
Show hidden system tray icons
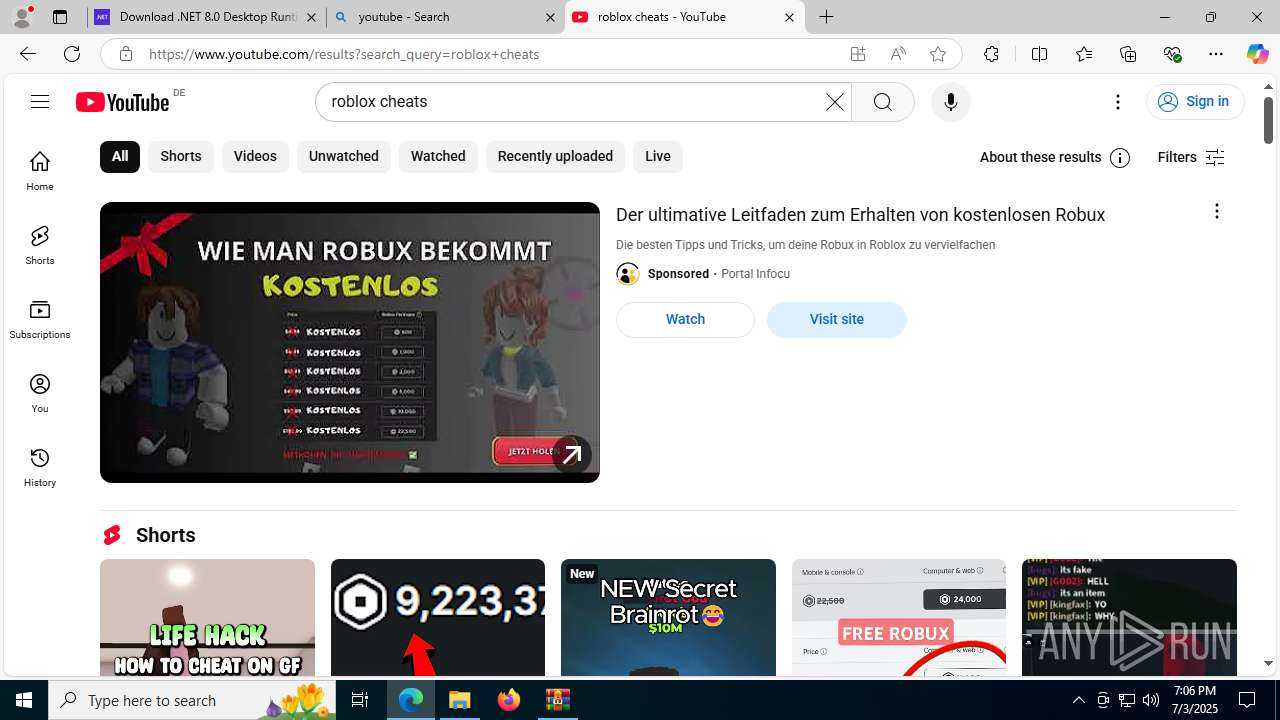[x=1078, y=700]
